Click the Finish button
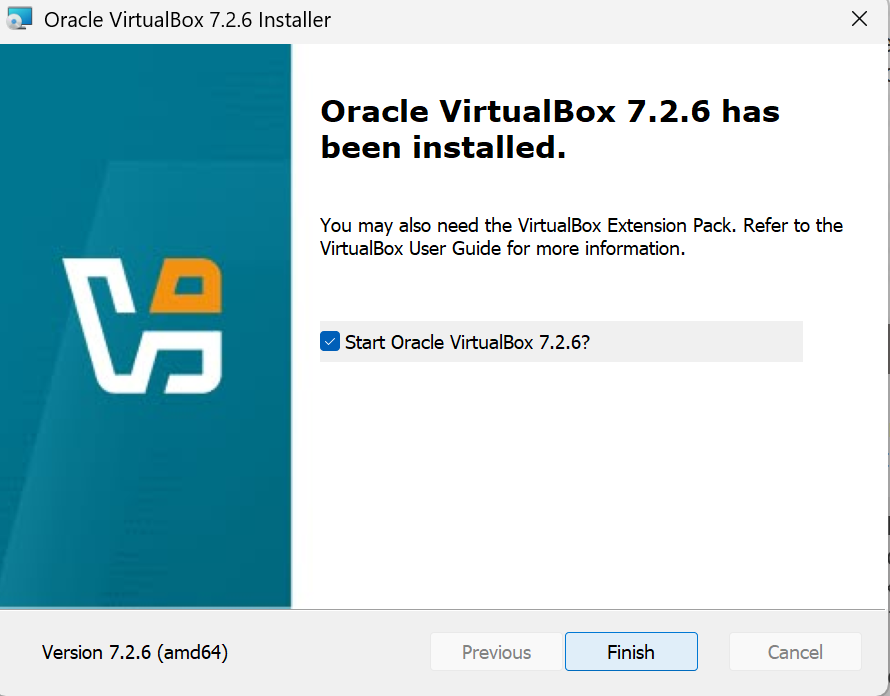 pyautogui.click(x=631, y=652)
